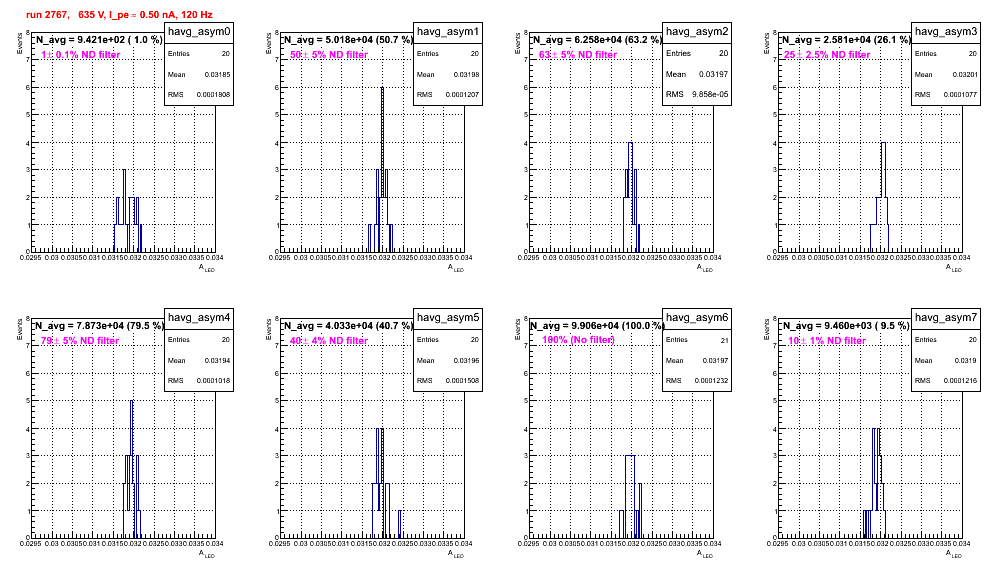The height and width of the screenshot is (572, 996).
Task: Click Mean 0.03185 in havg_asym0 stats
Action: 199,75
